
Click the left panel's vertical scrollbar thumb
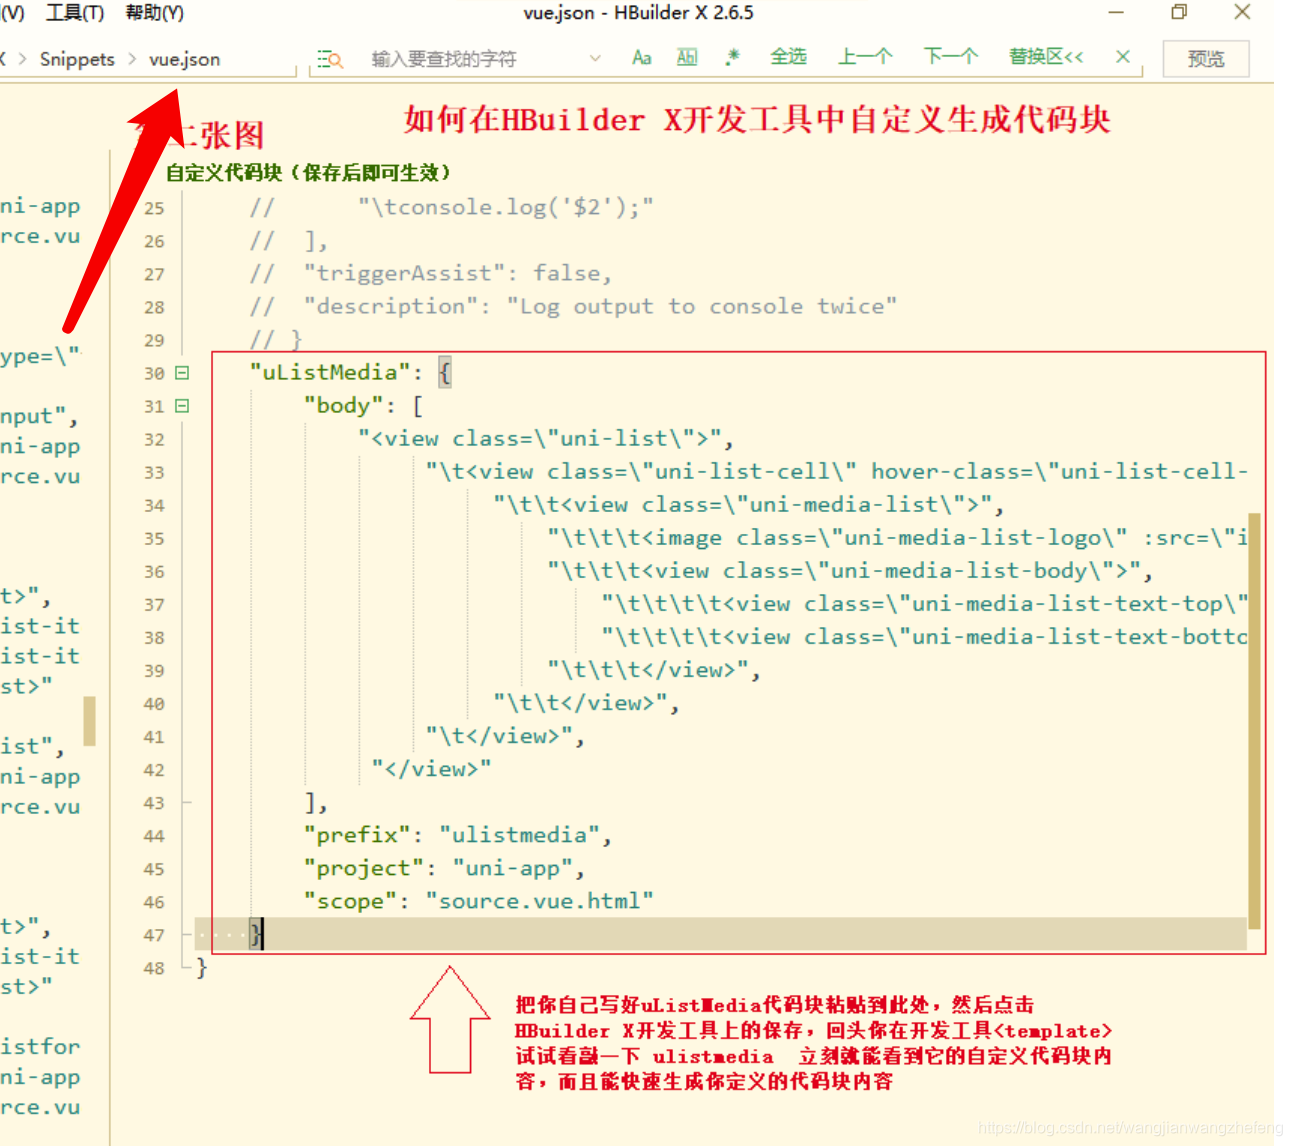pyautogui.click(x=89, y=721)
